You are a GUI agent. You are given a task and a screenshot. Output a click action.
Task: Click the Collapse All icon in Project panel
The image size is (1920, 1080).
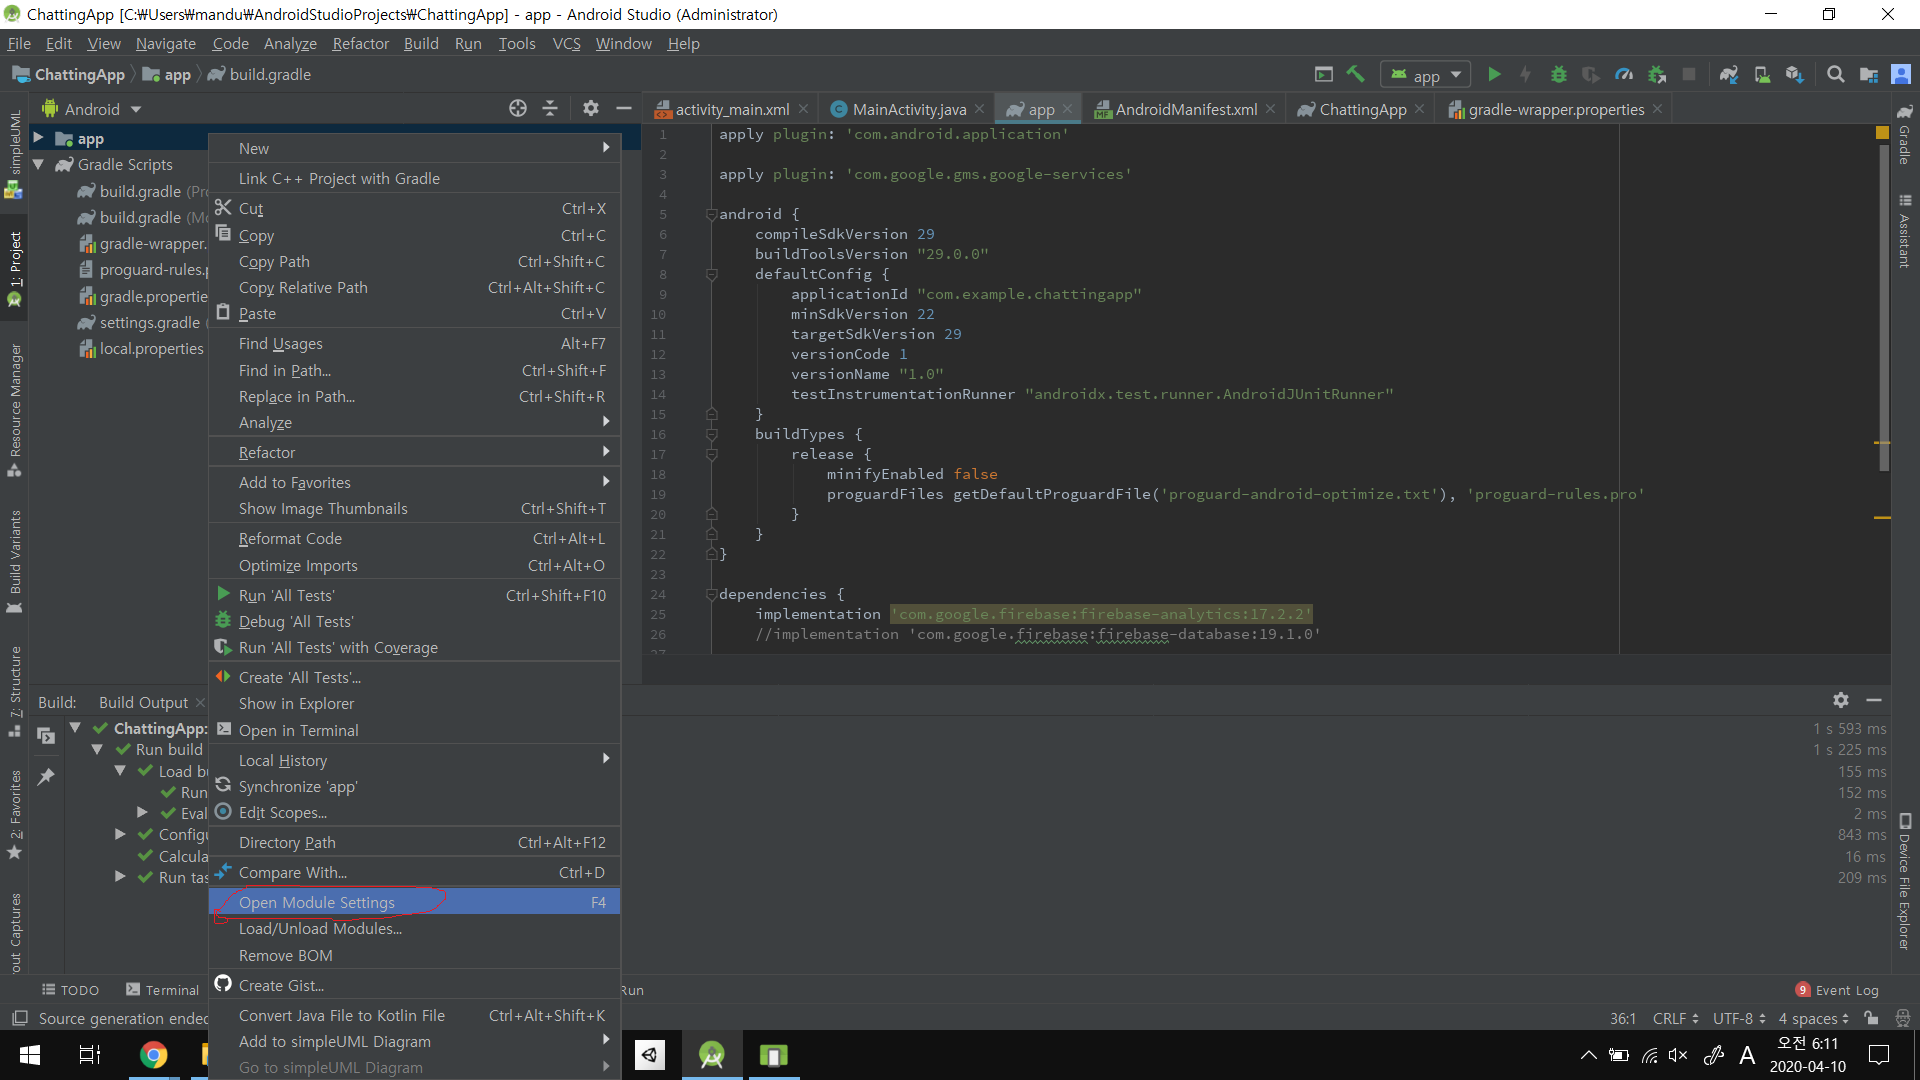click(550, 108)
